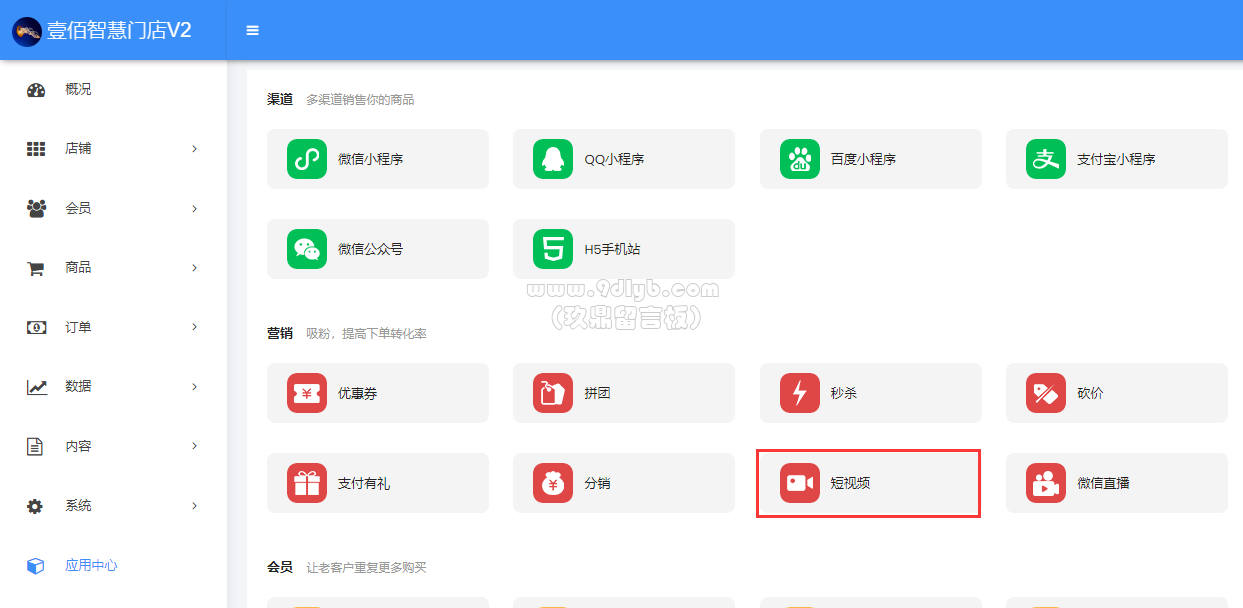The image size is (1243, 608).
Task: Click the 店铺 grid icon
Action: point(36,149)
